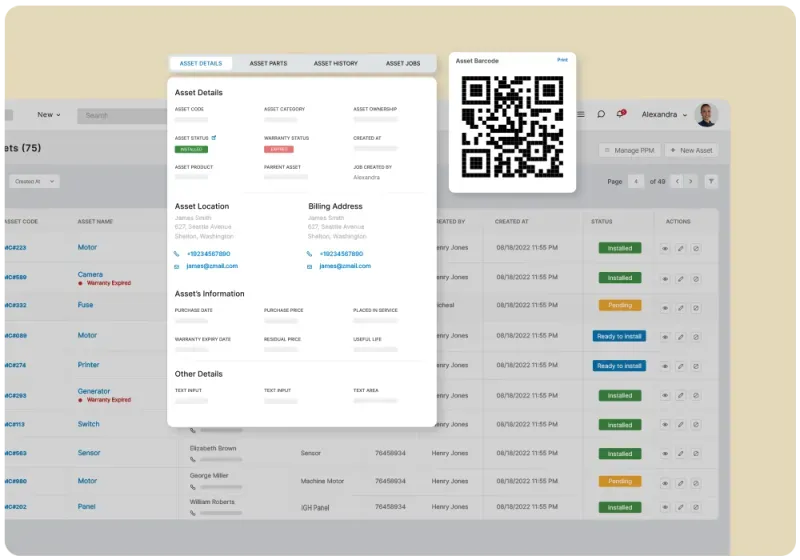Click eye icon in Switch row
Viewport: 800px width, 560px height.
(665, 424)
